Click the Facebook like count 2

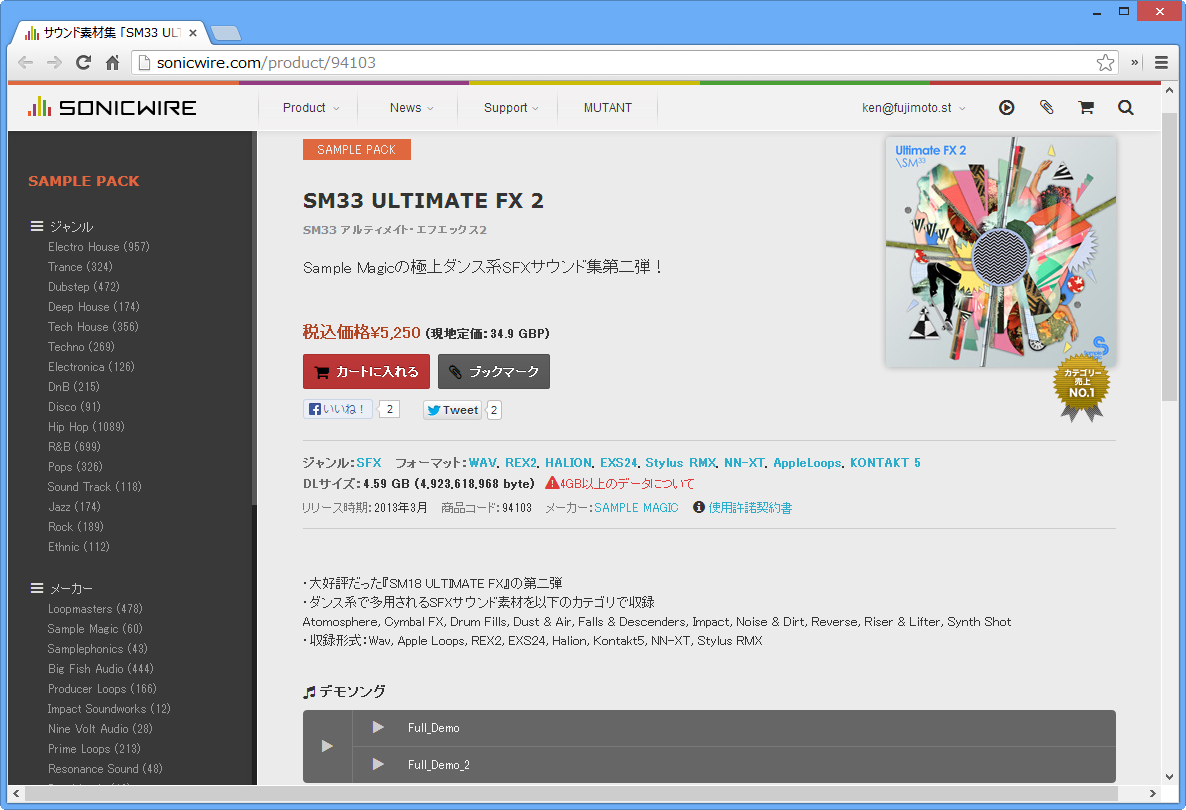coord(390,409)
